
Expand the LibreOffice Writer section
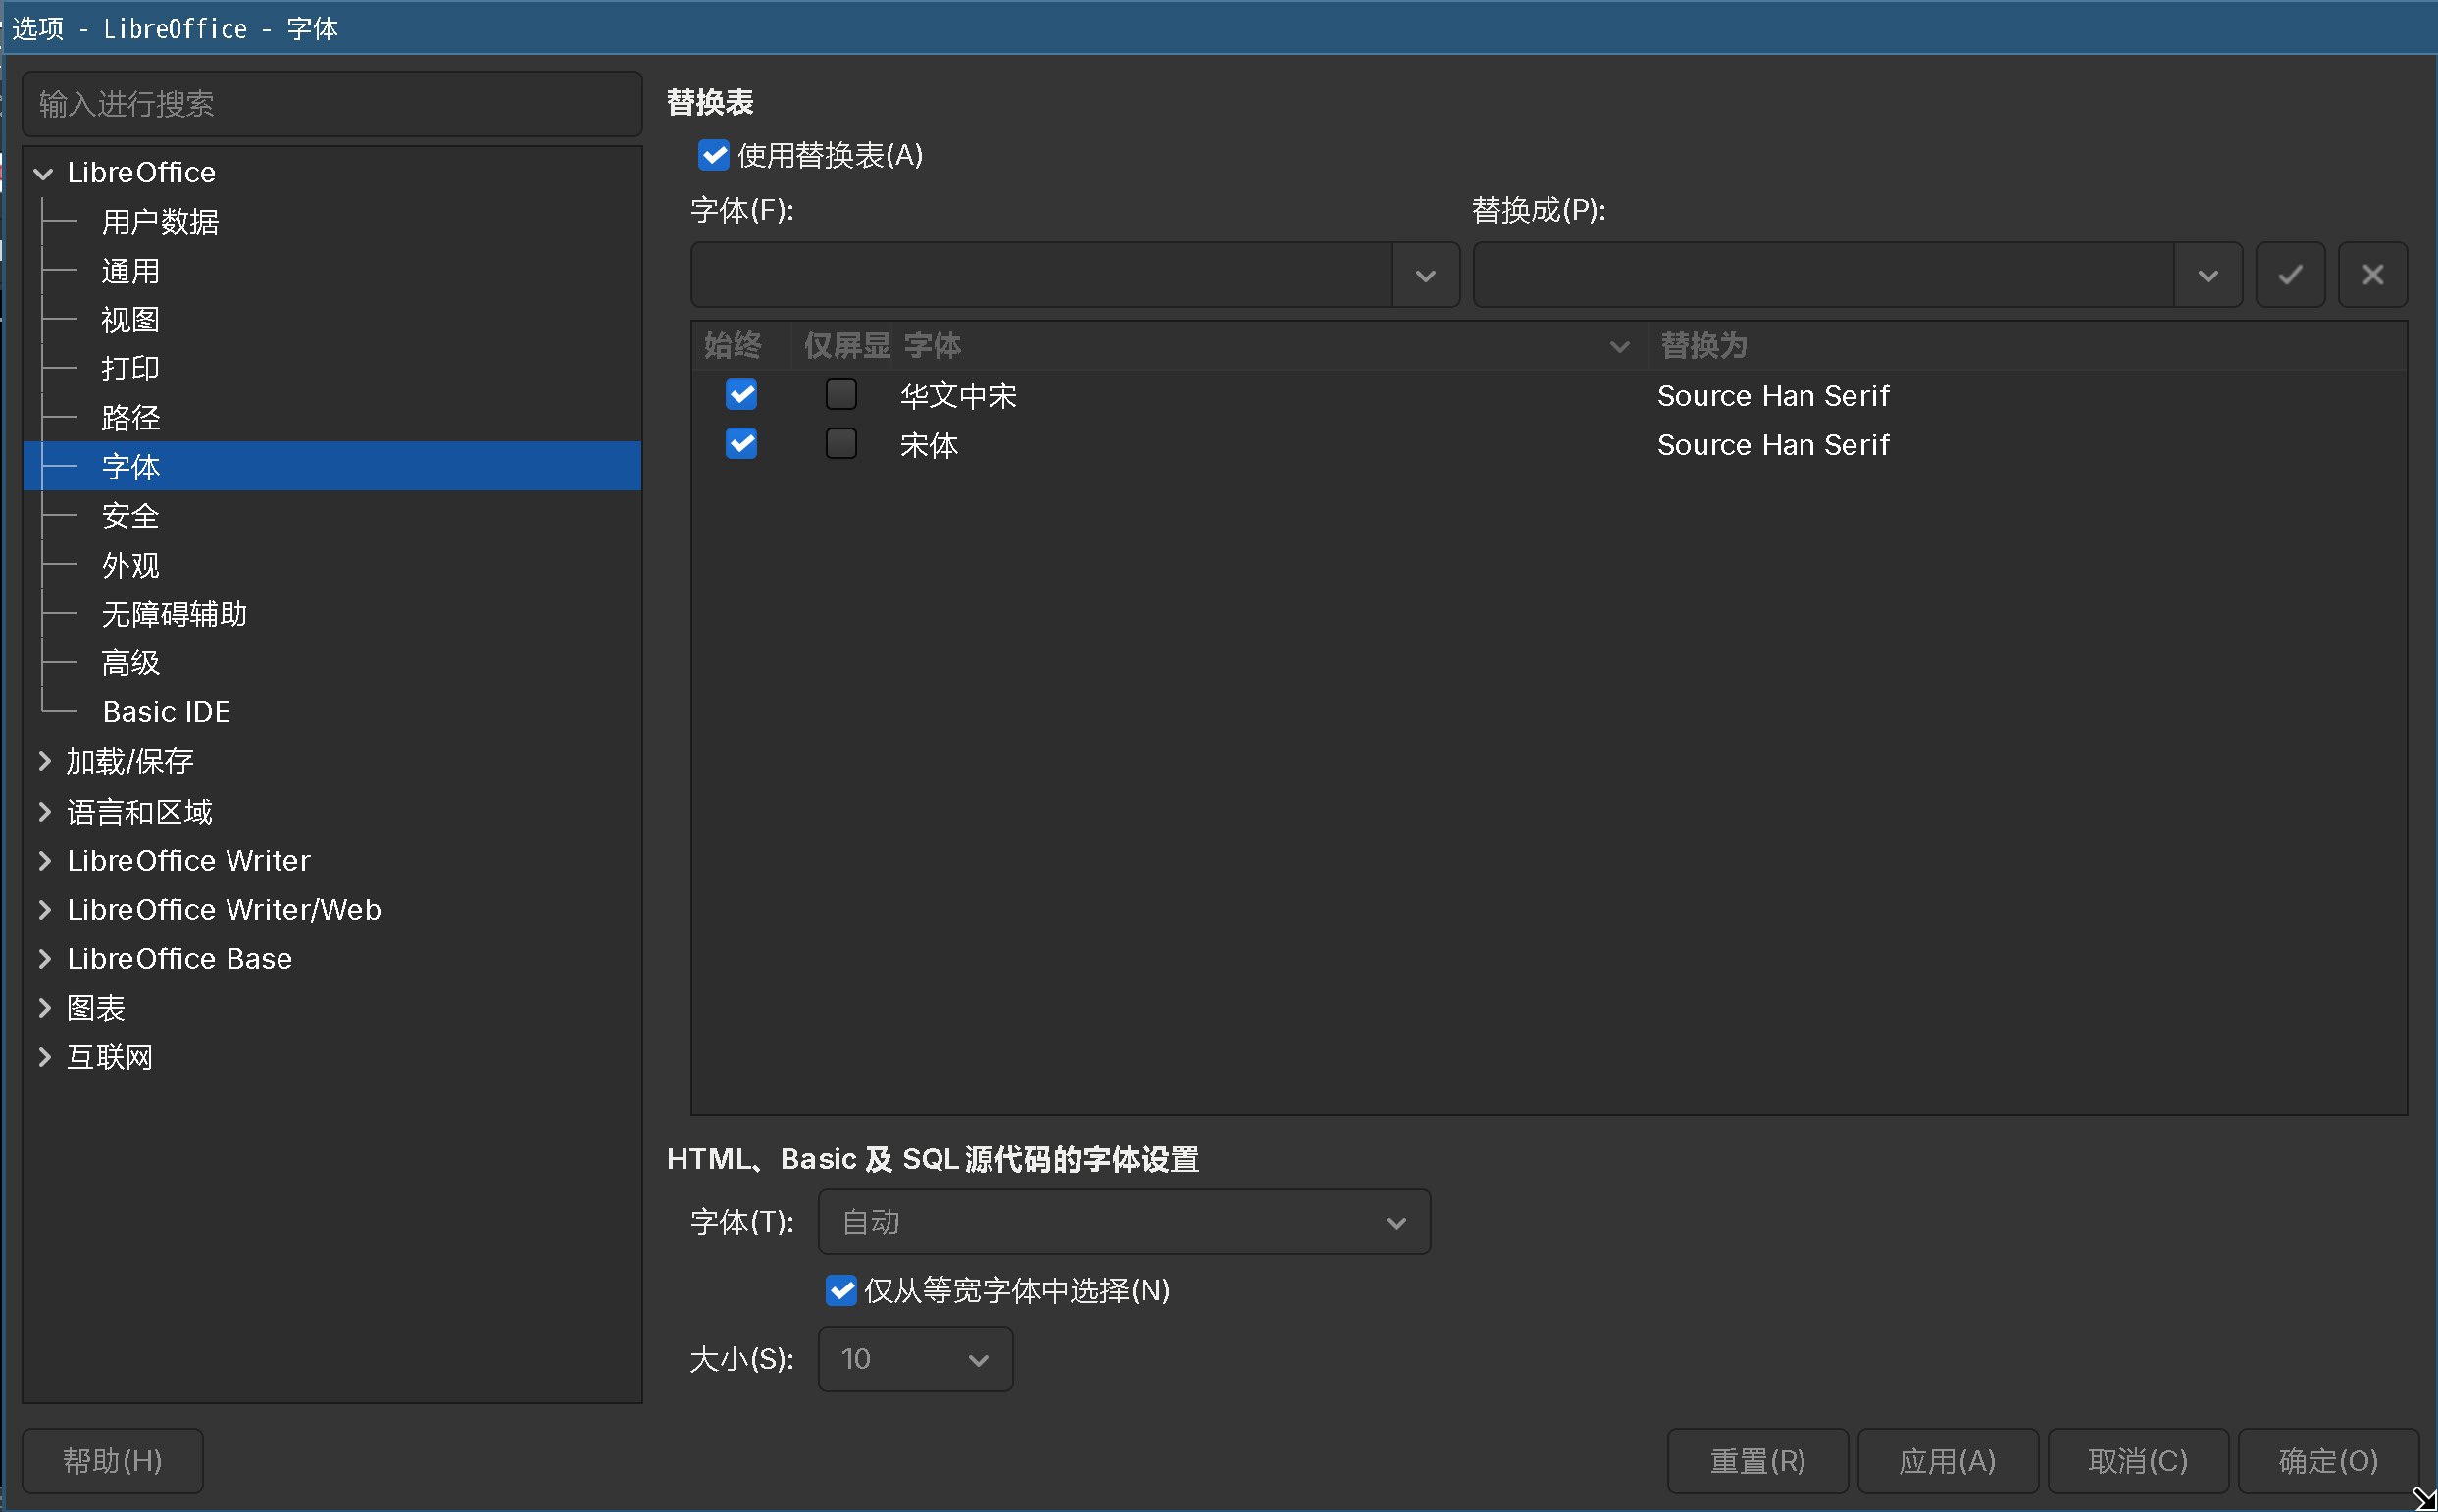(44, 860)
